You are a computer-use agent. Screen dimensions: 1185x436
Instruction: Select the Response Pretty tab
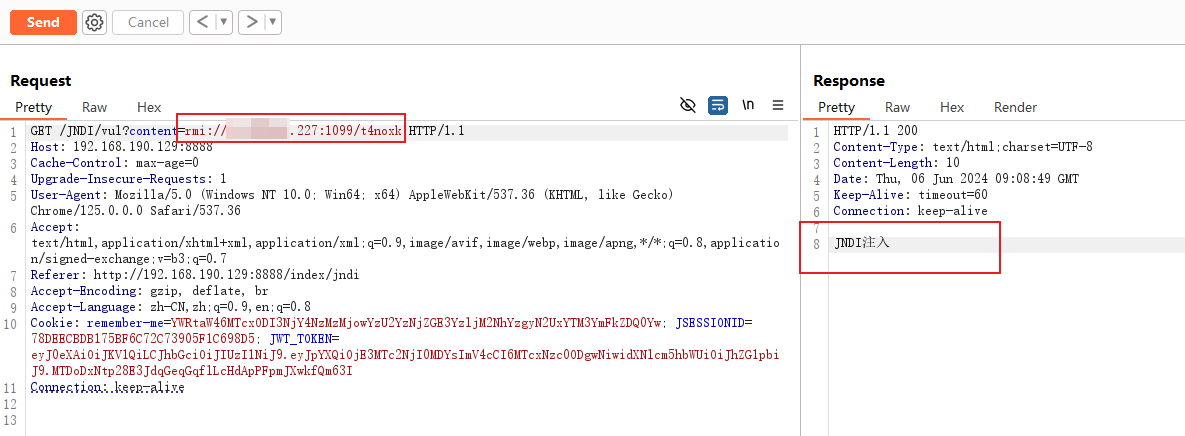point(837,107)
